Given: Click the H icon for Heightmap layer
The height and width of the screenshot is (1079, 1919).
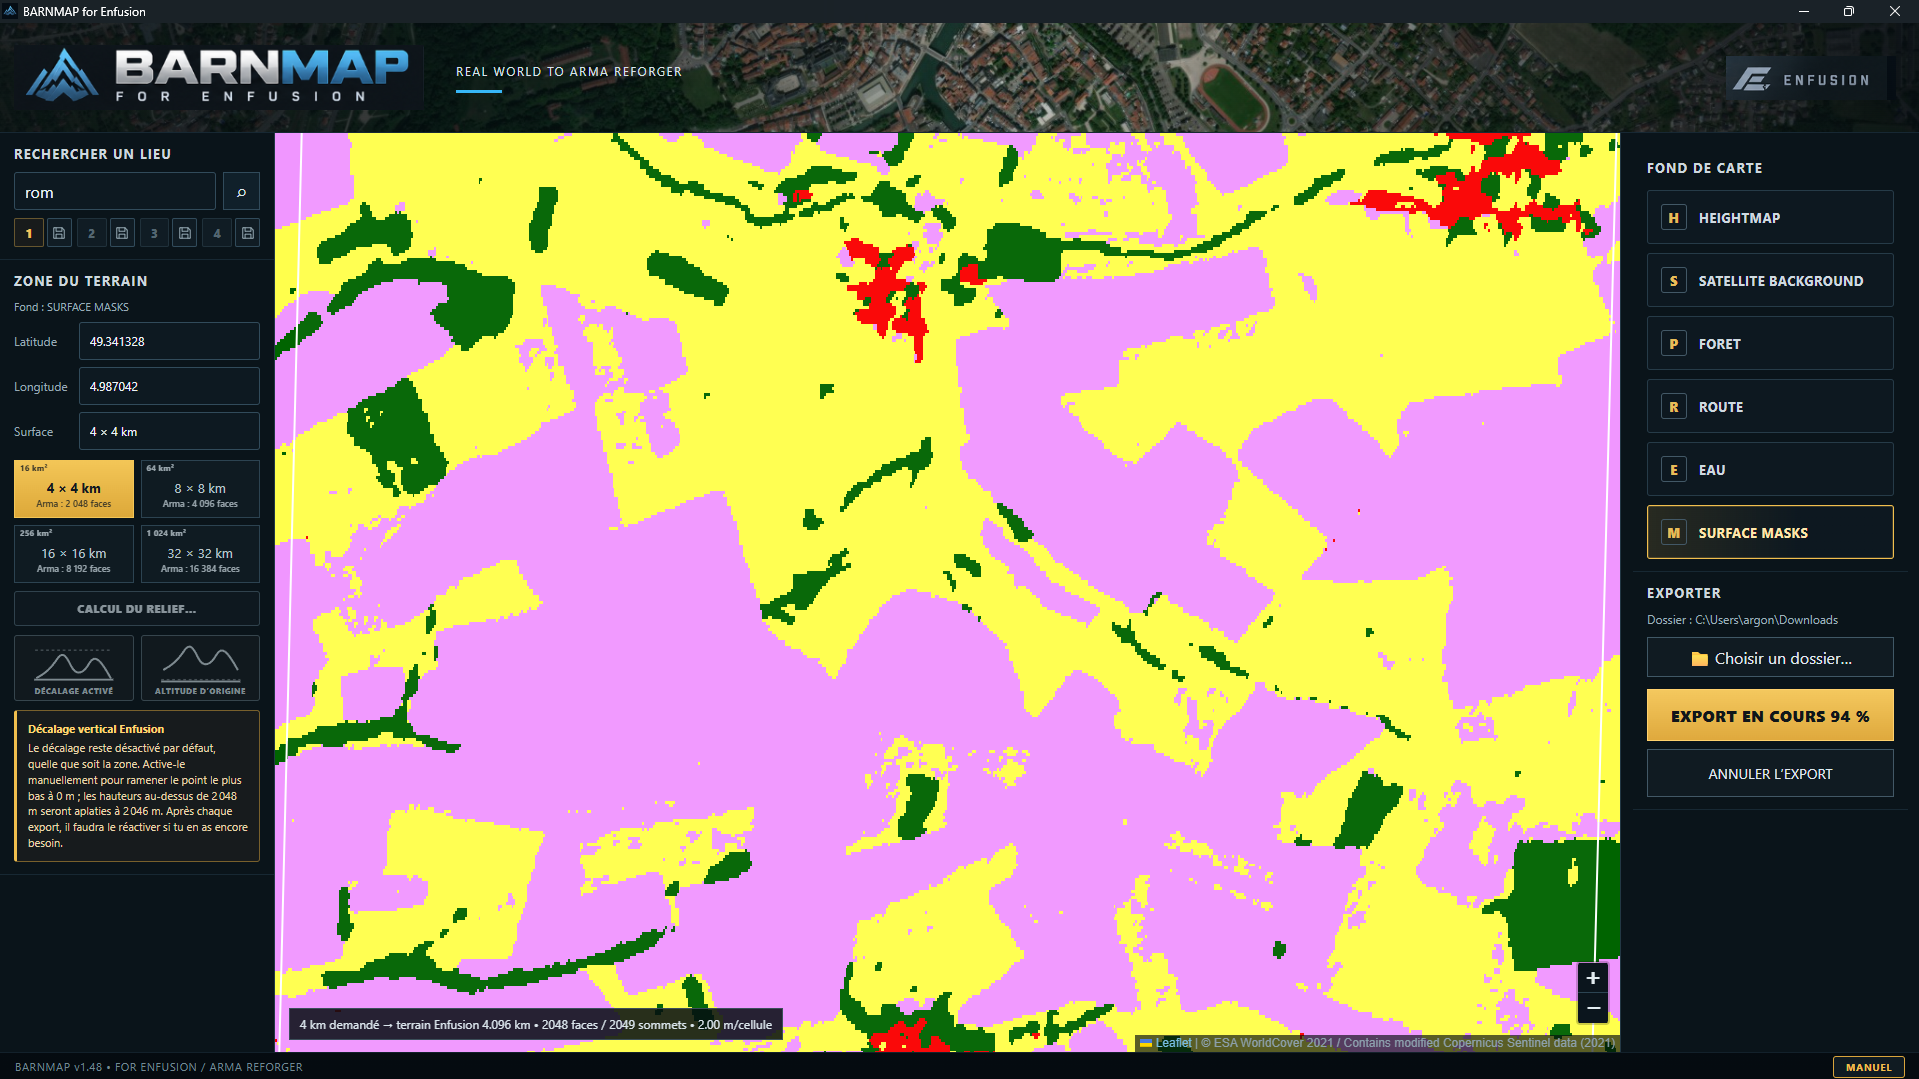Looking at the screenshot, I should (1674, 218).
